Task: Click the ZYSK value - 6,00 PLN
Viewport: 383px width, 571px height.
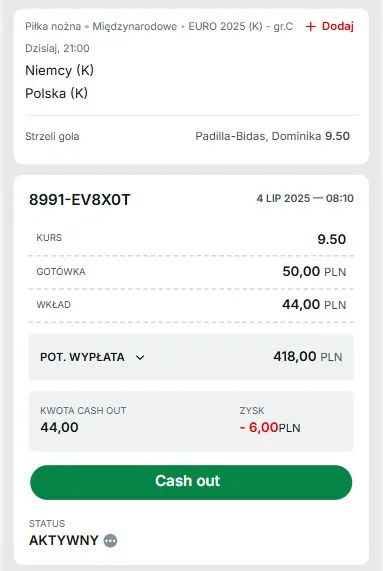Action: [x=270, y=427]
